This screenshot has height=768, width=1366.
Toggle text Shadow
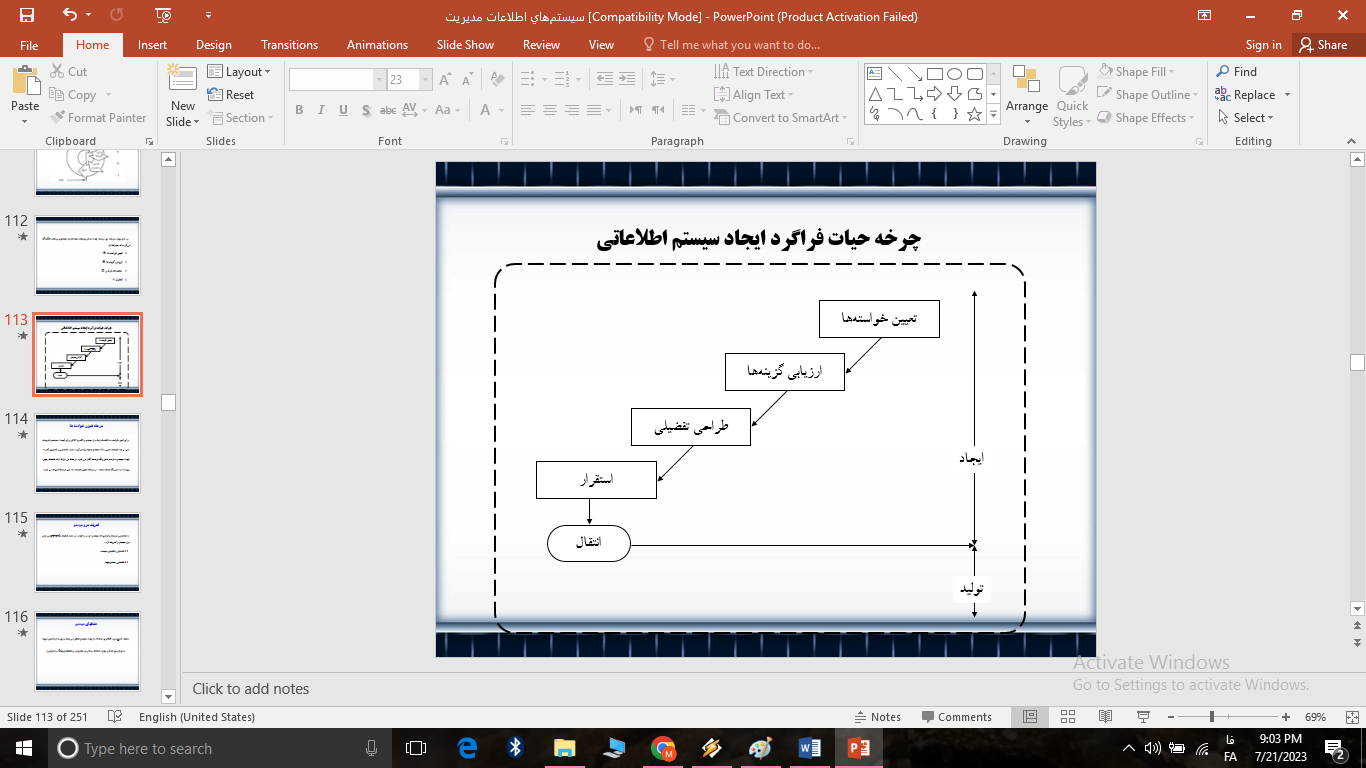(x=365, y=110)
